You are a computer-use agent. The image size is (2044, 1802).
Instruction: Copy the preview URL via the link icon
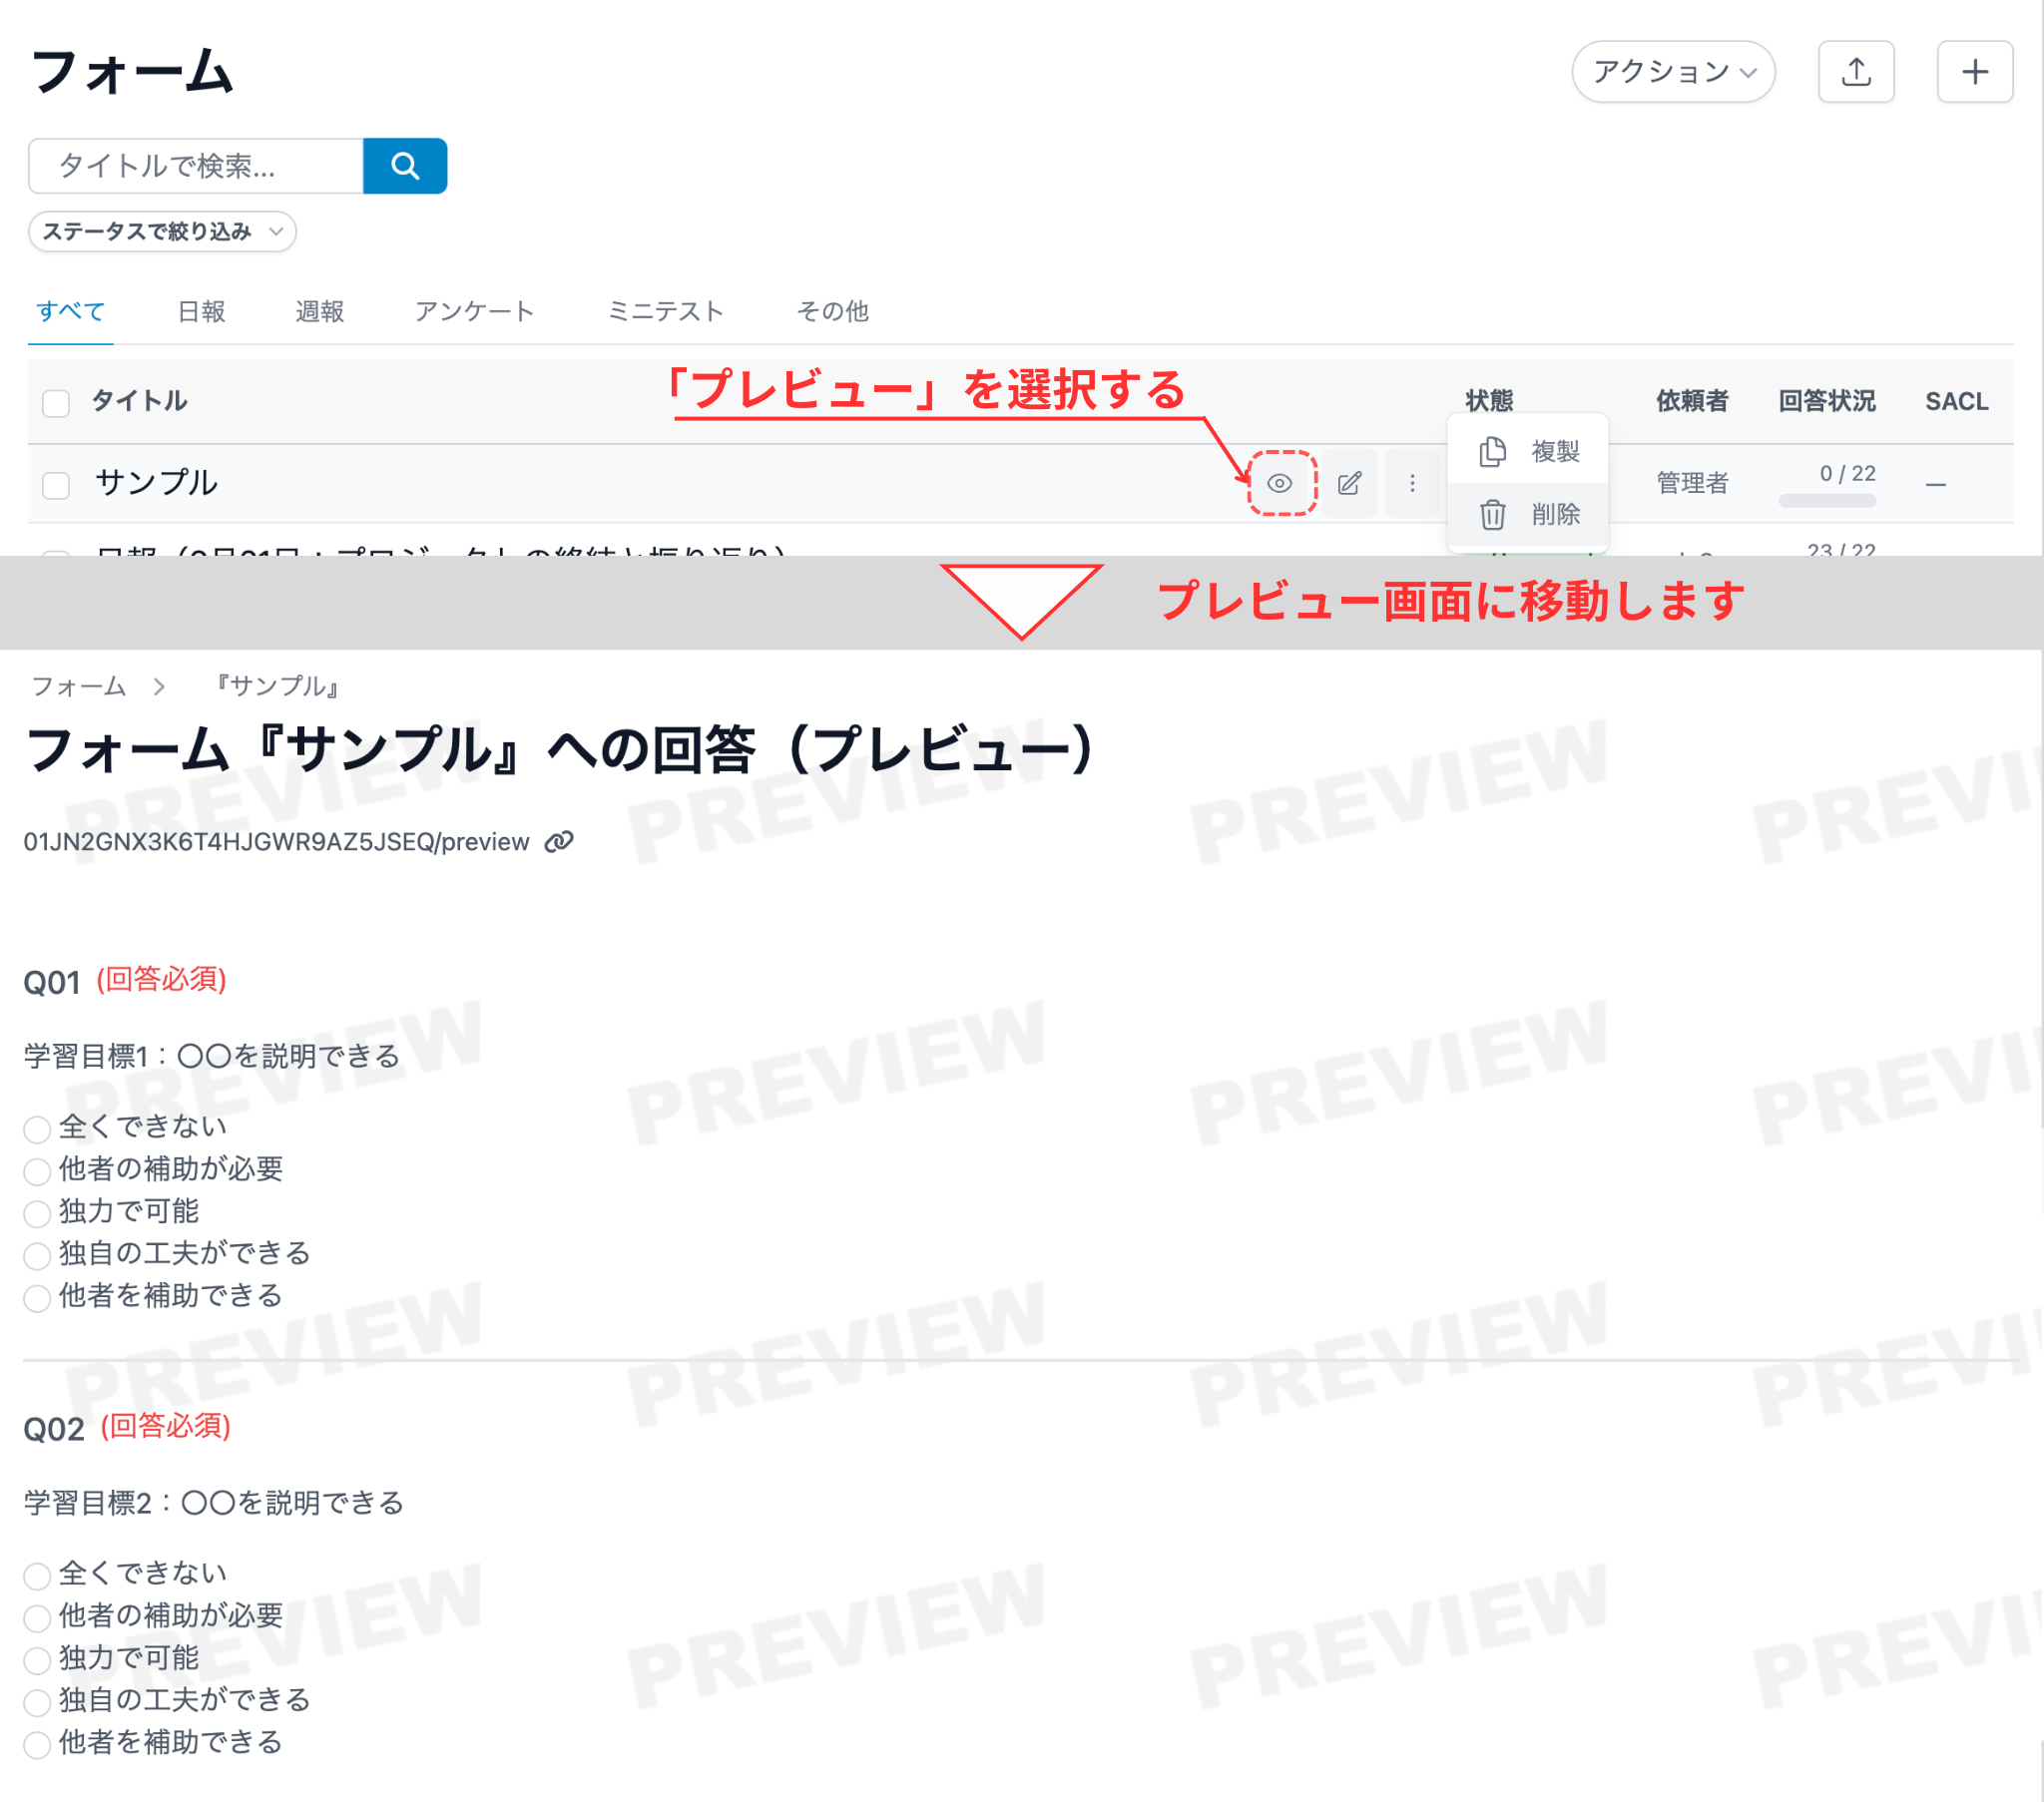(558, 841)
